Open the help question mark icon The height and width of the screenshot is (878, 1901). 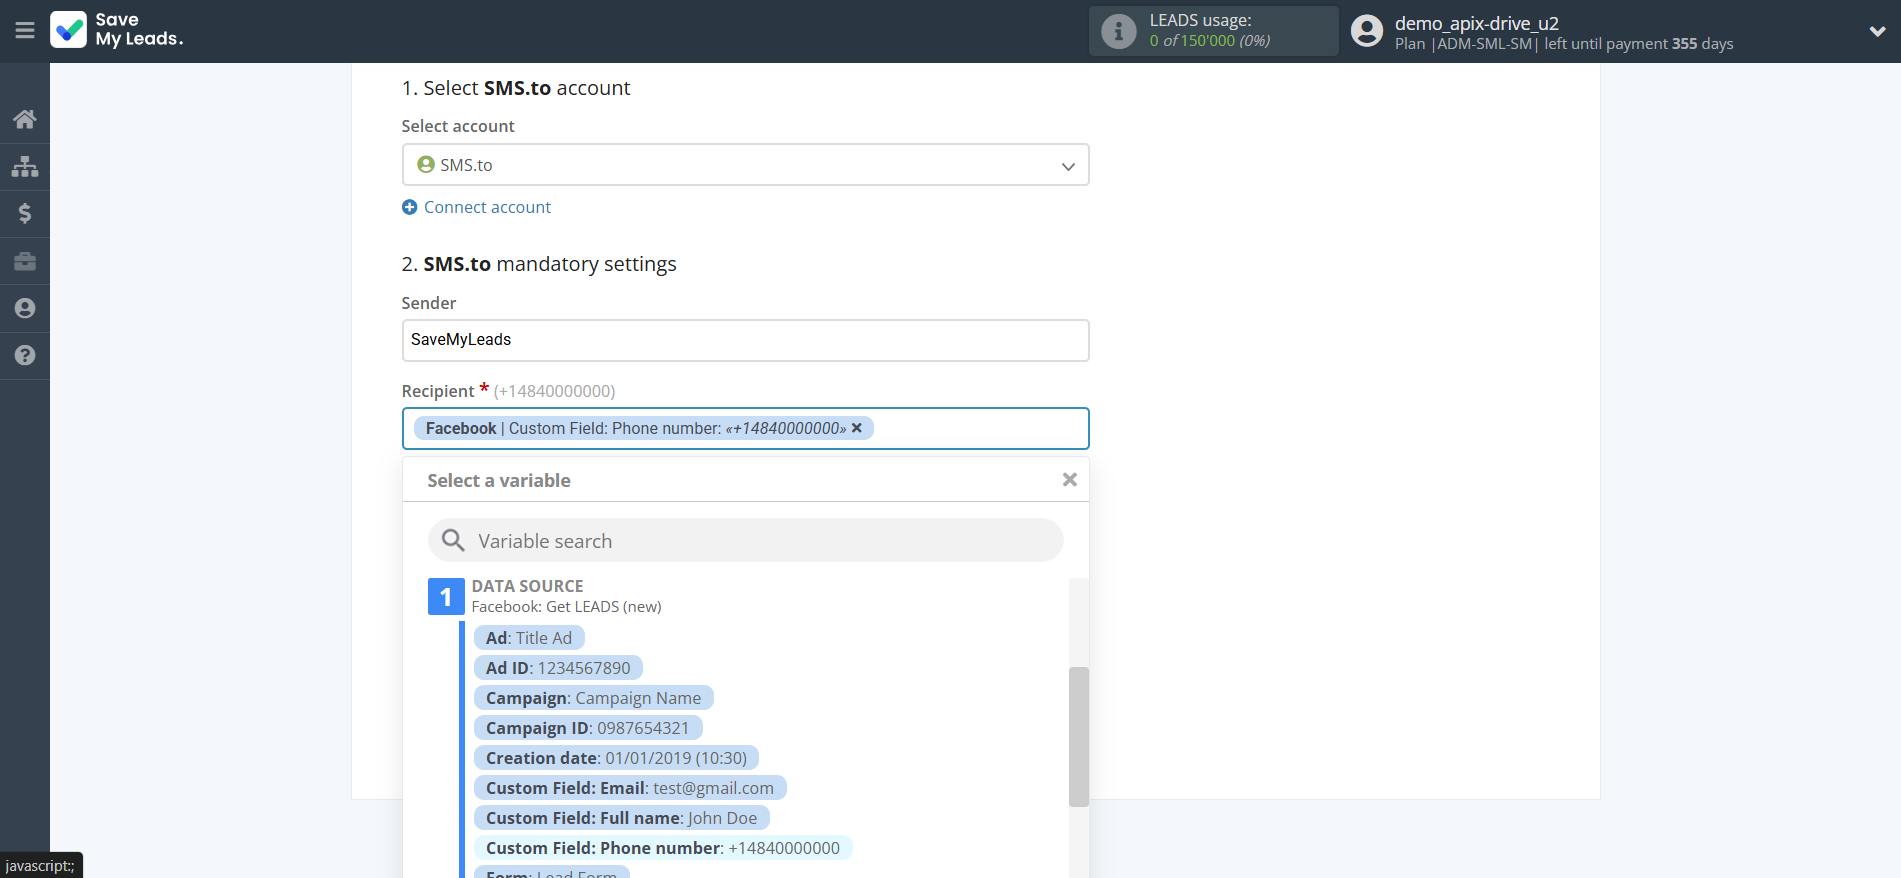tap(25, 355)
